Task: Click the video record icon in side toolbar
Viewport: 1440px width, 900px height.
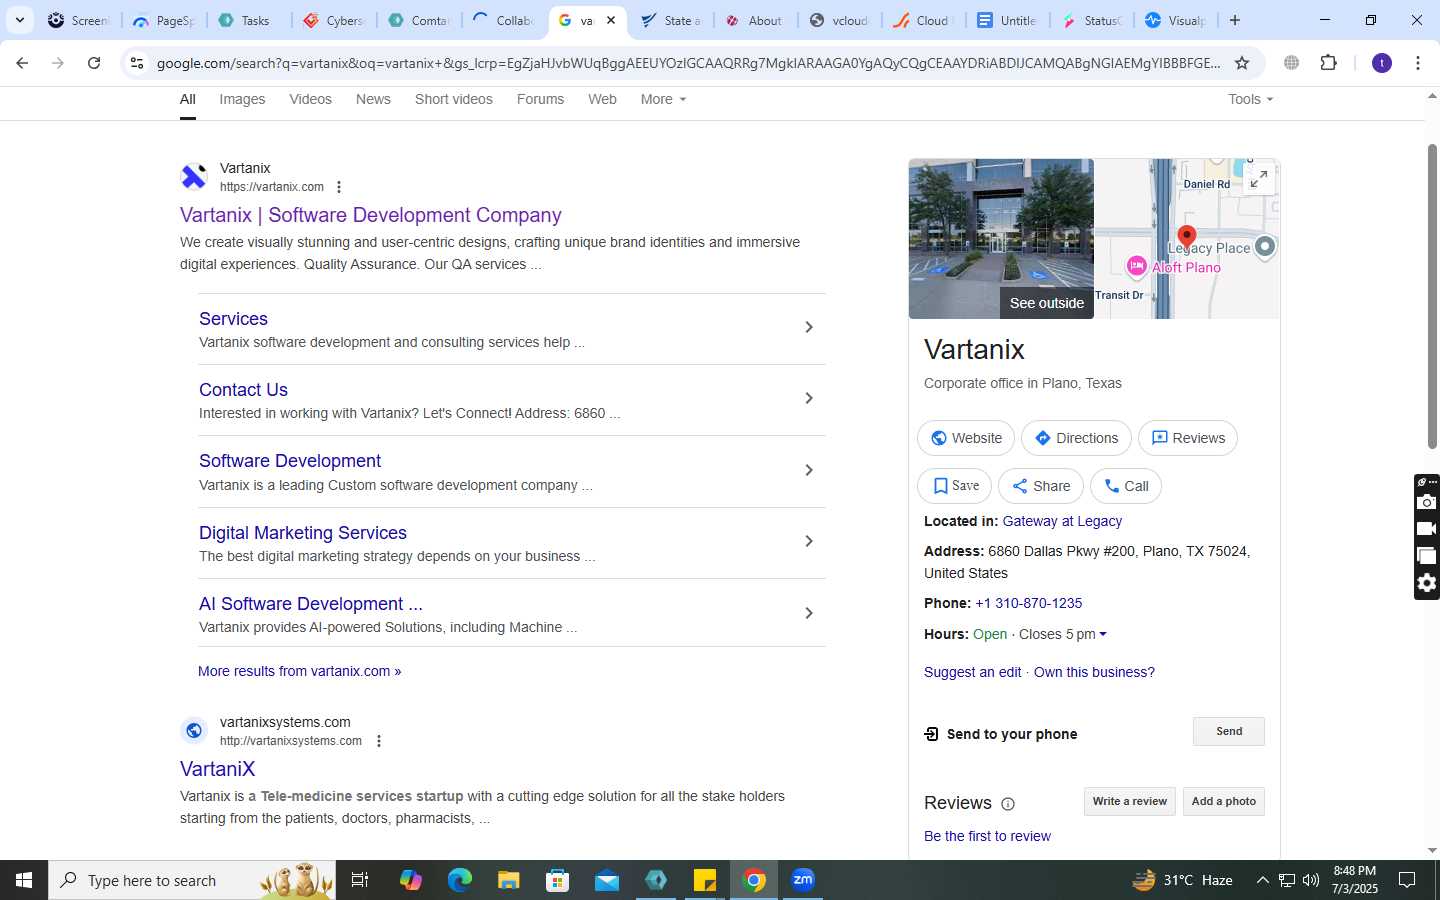Action: coord(1427,529)
